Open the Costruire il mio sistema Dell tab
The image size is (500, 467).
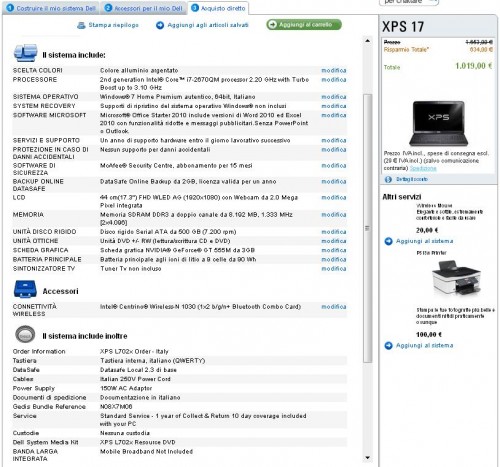click(x=51, y=8)
